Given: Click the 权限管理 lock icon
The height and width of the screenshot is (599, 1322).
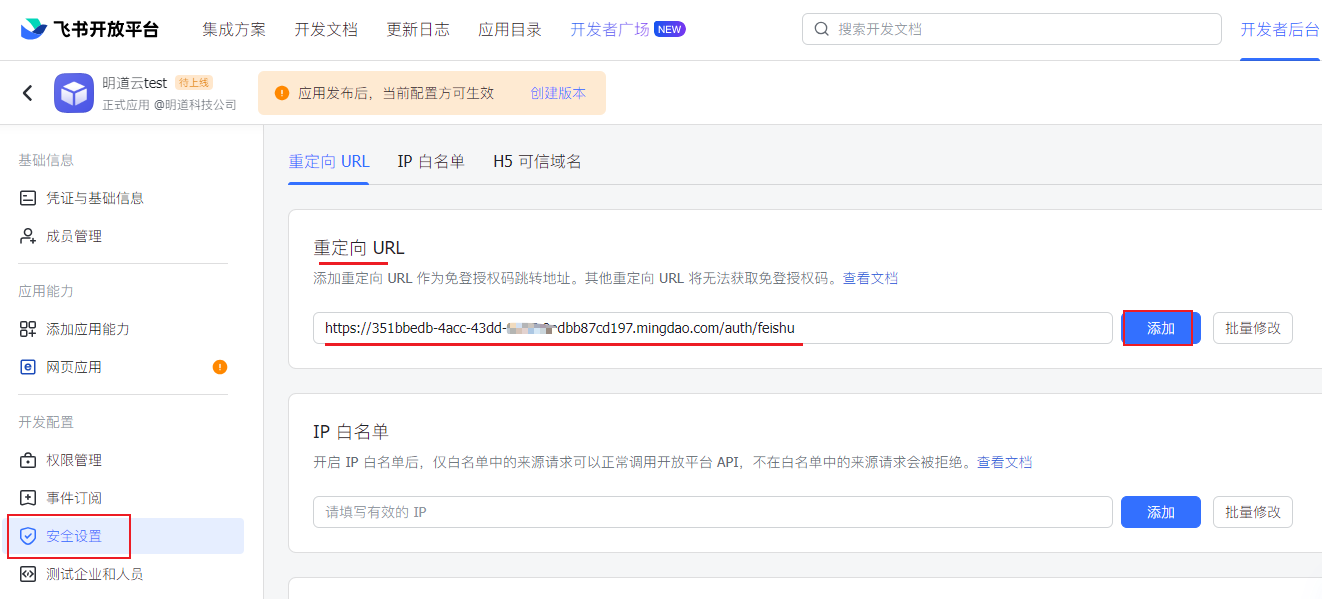Looking at the screenshot, I should [x=28, y=460].
